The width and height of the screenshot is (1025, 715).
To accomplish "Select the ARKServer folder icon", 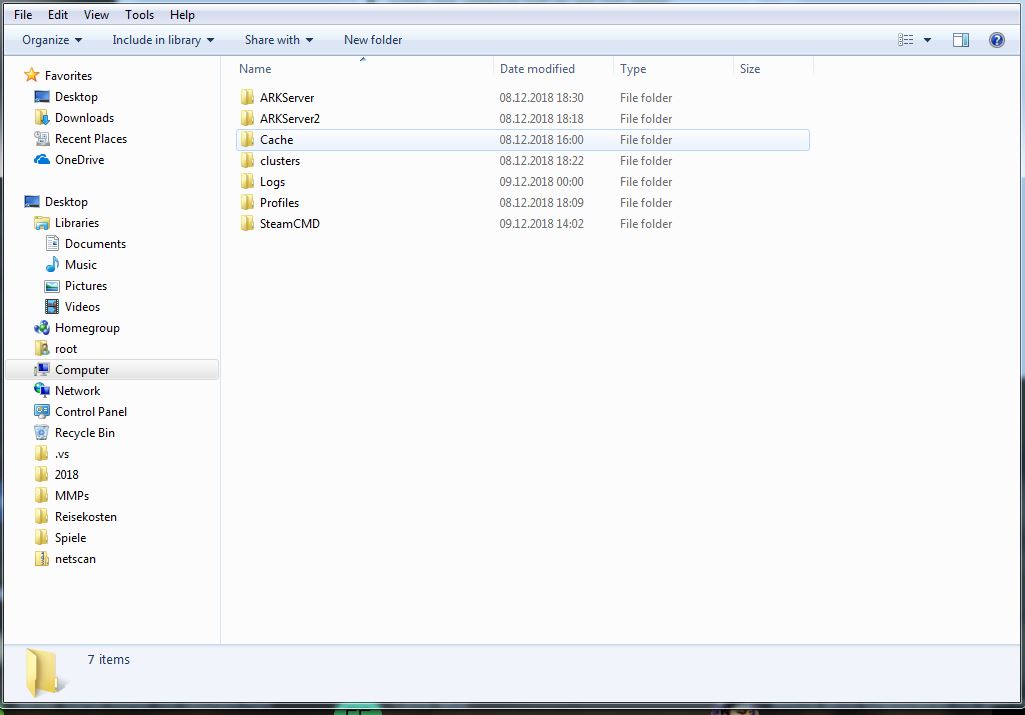I will tap(247, 97).
